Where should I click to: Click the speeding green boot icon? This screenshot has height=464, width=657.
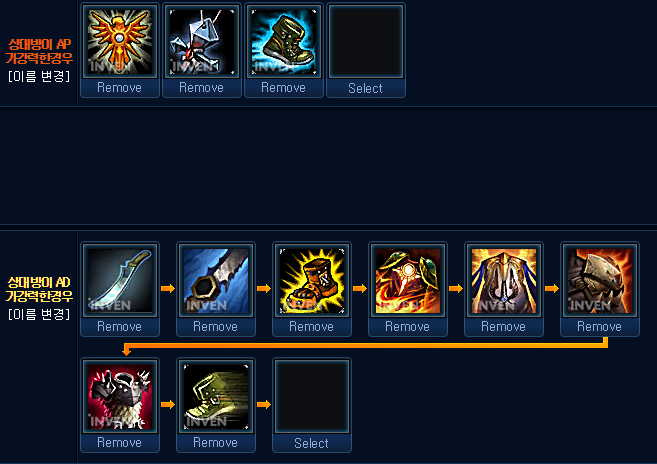point(216,396)
